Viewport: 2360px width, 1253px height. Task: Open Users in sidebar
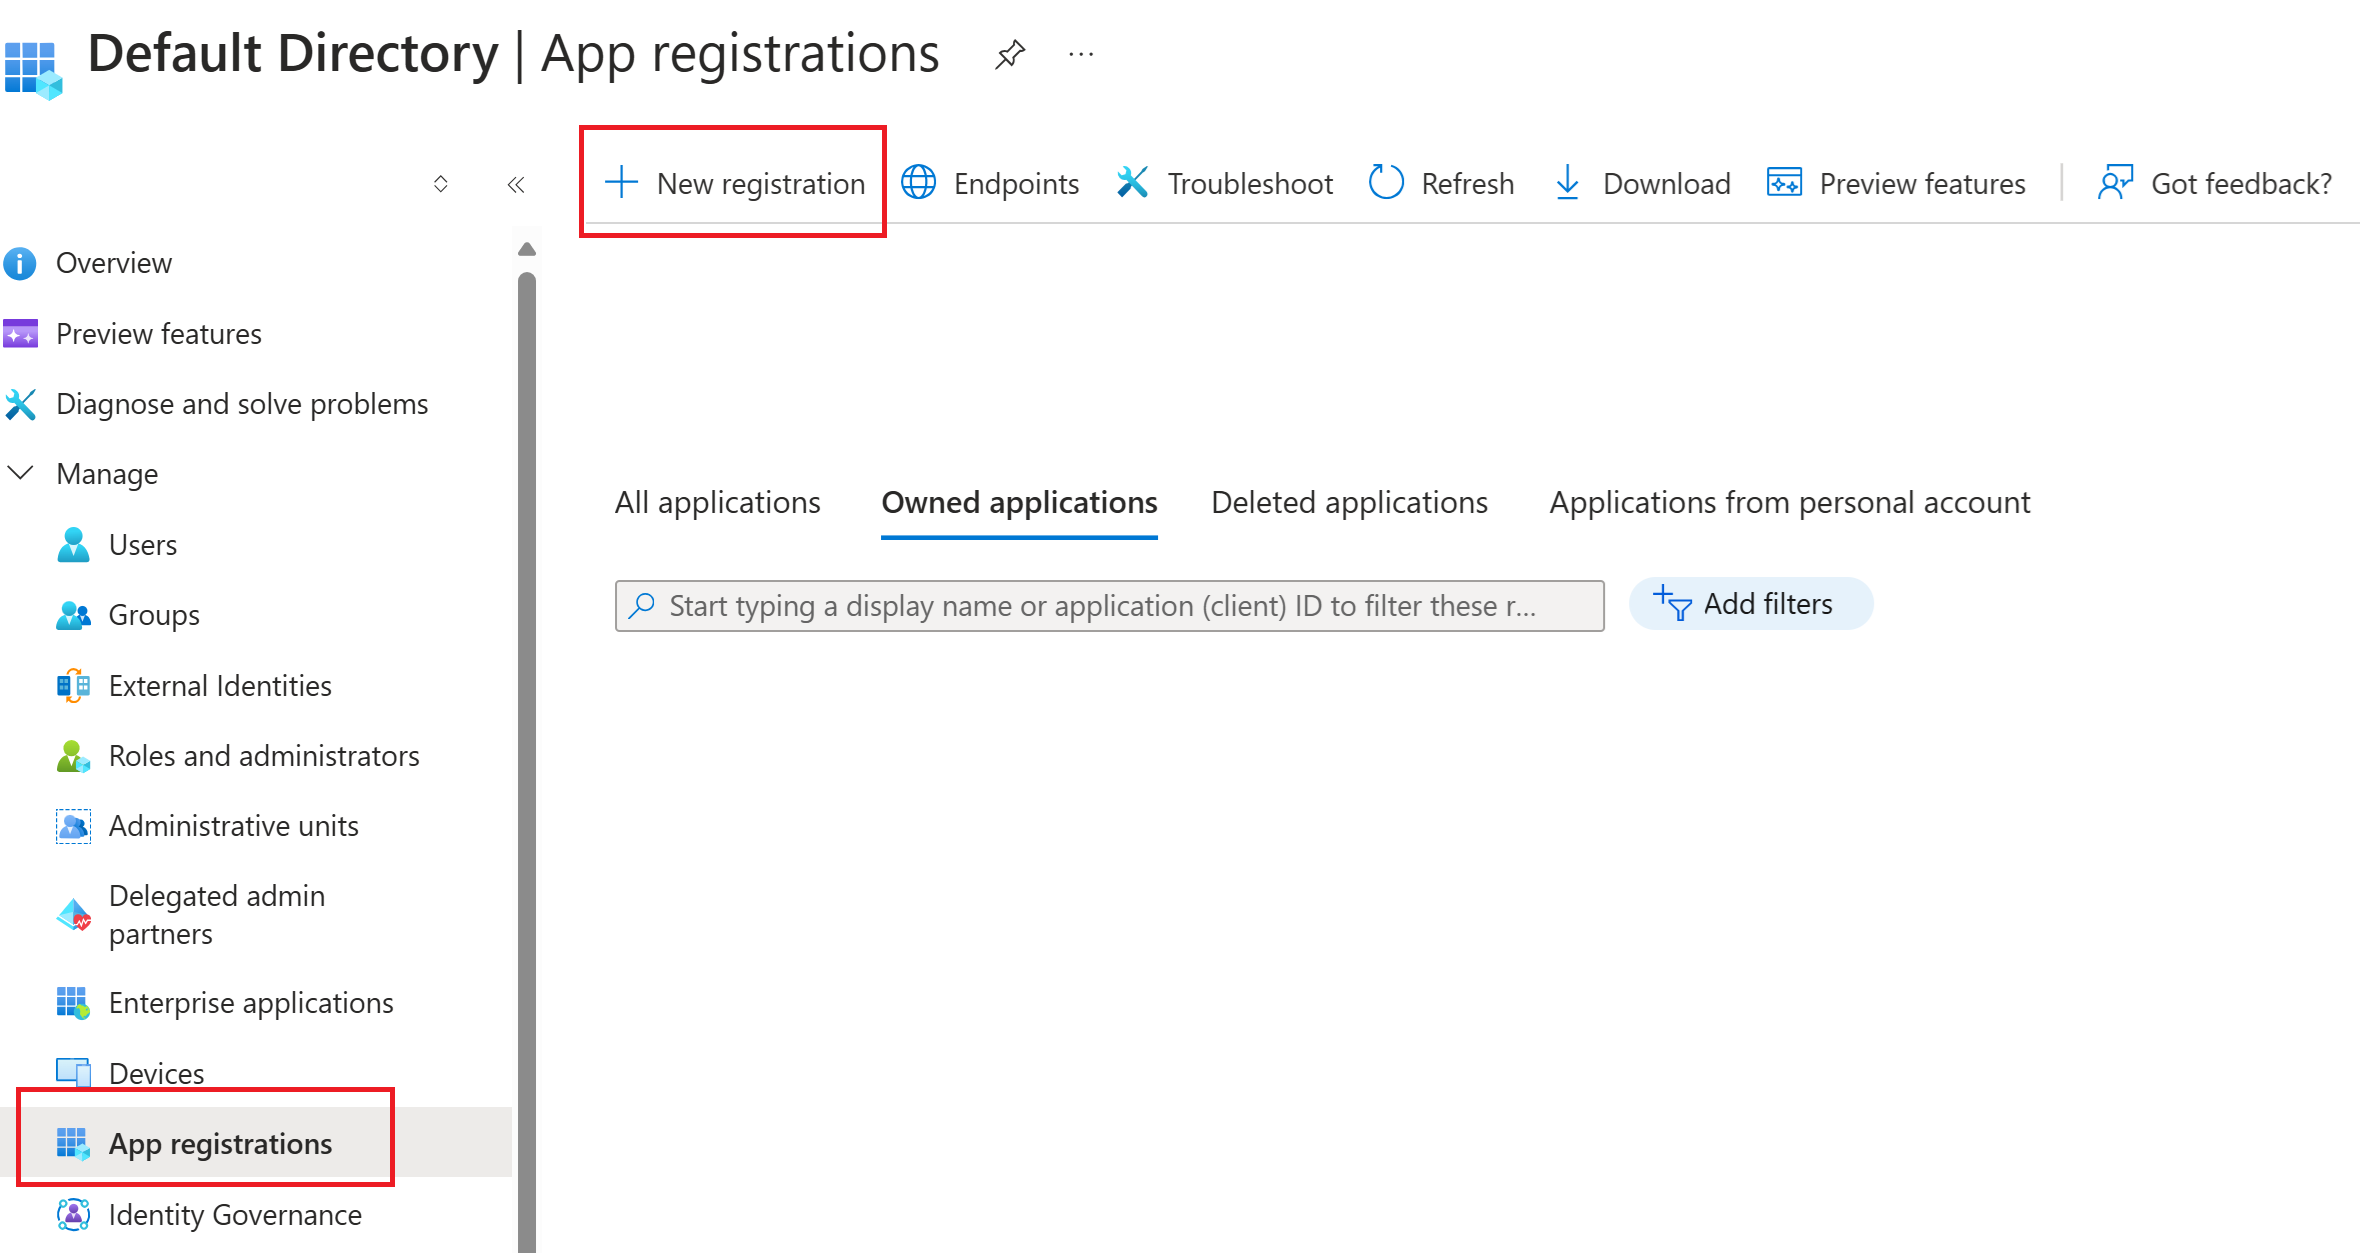143,545
